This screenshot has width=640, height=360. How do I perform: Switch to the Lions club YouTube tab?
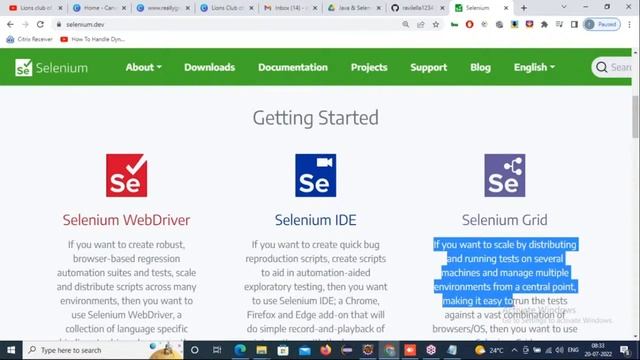[36, 8]
